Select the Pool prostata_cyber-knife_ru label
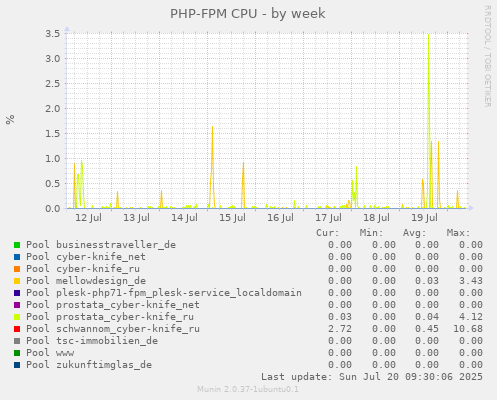Screen dimensions: 497x400 [110, 317]
